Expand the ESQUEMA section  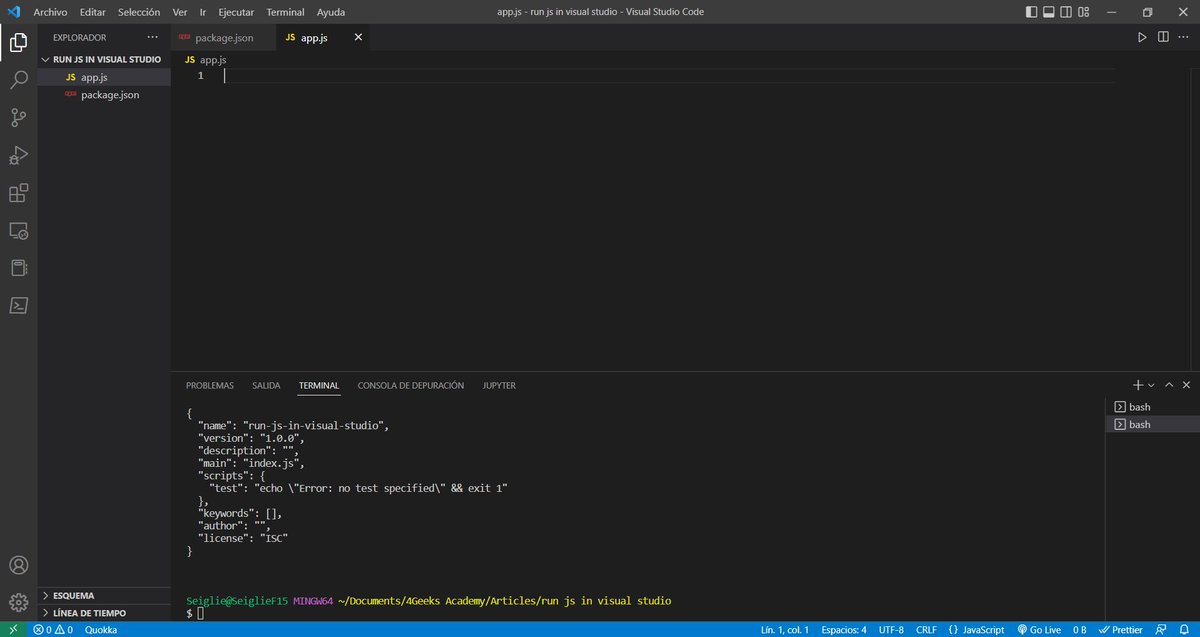click(104, 595)
